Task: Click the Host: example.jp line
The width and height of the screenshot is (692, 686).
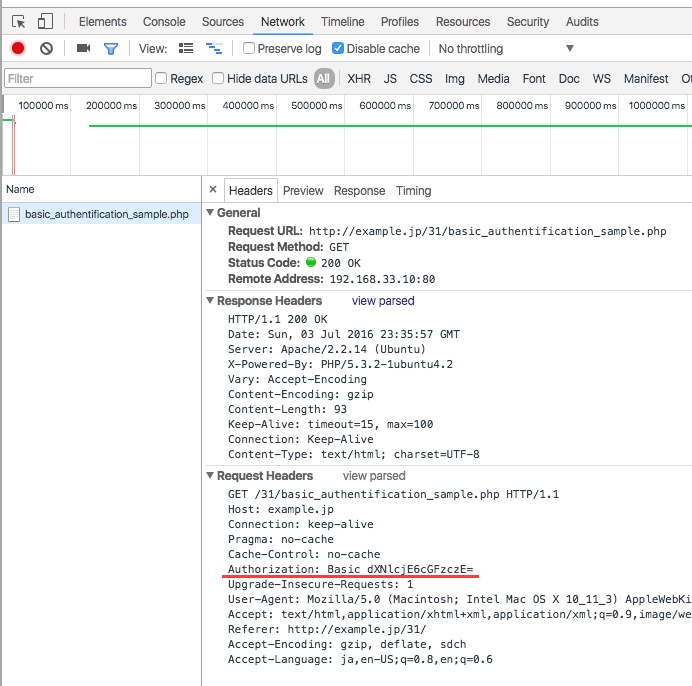Action: point(281,509)
